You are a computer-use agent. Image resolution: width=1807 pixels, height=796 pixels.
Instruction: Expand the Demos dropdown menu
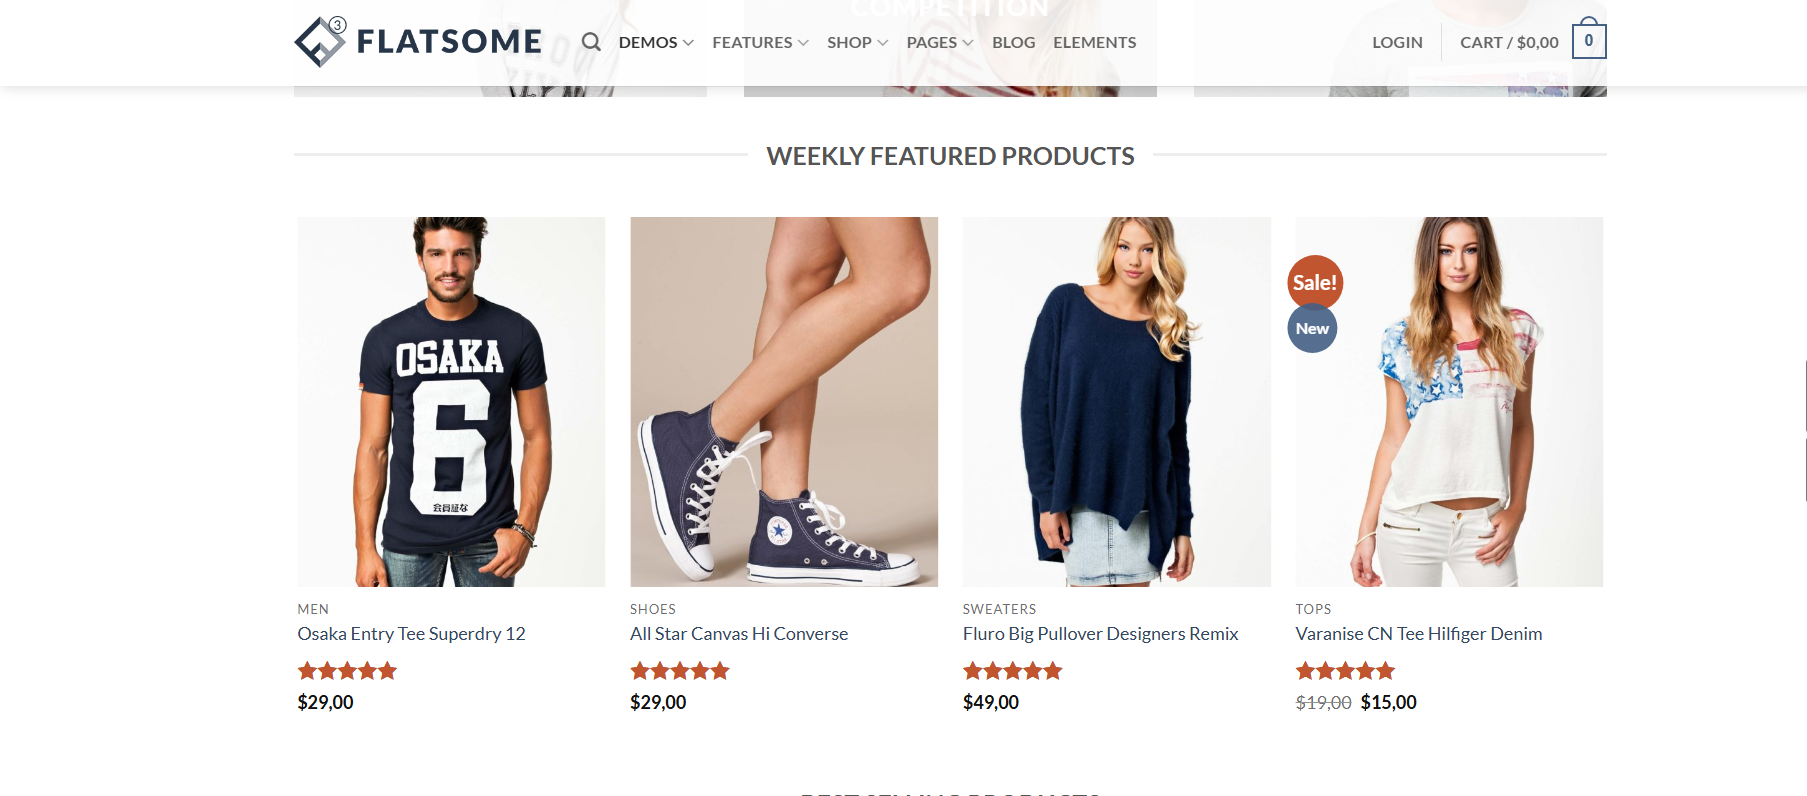pyautogui.click(x=655, y=42)
